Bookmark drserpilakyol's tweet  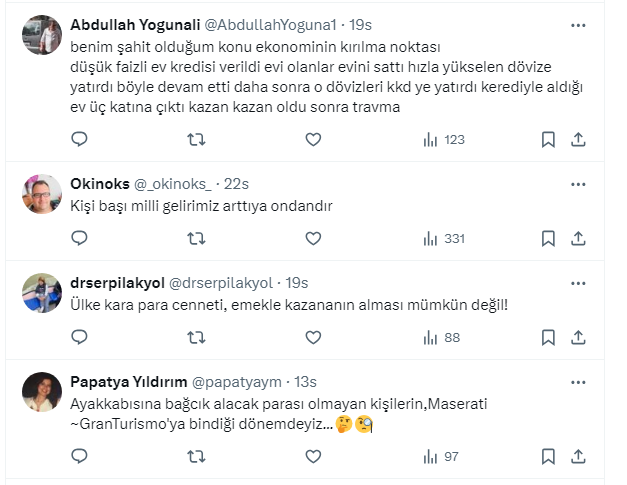click(548, 337)
